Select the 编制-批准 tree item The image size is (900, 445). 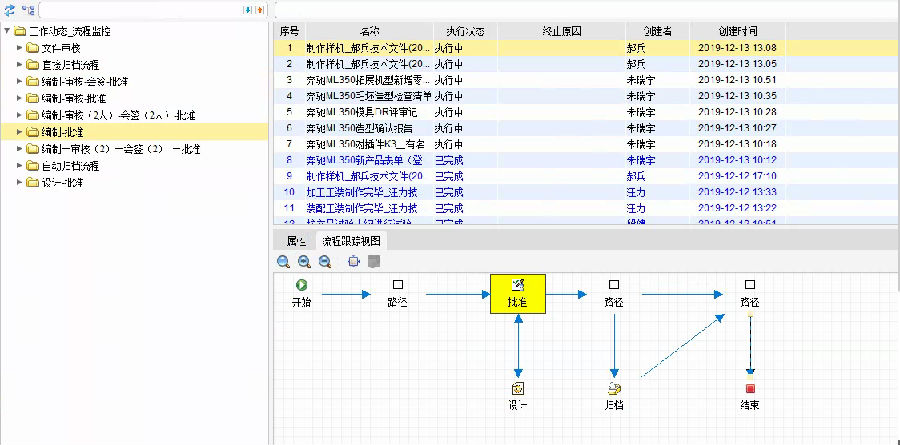[x=62, y=132]
